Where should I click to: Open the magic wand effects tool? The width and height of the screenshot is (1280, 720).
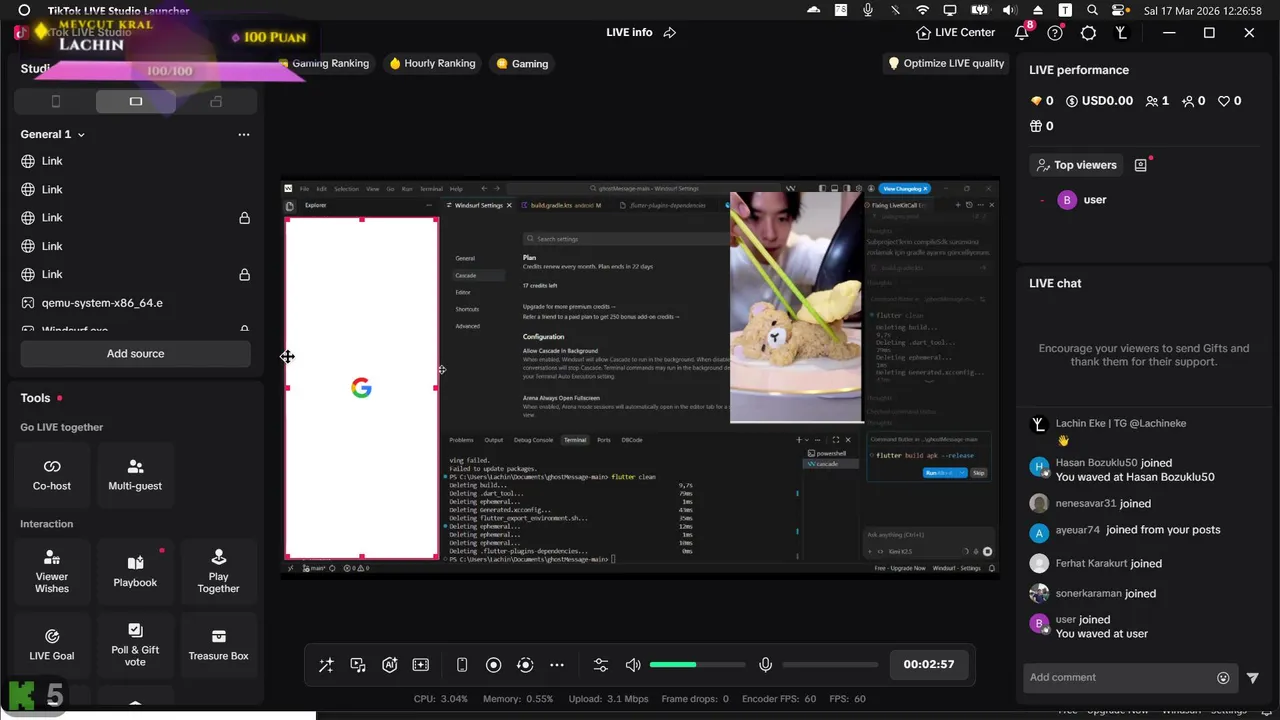point(326,665)
